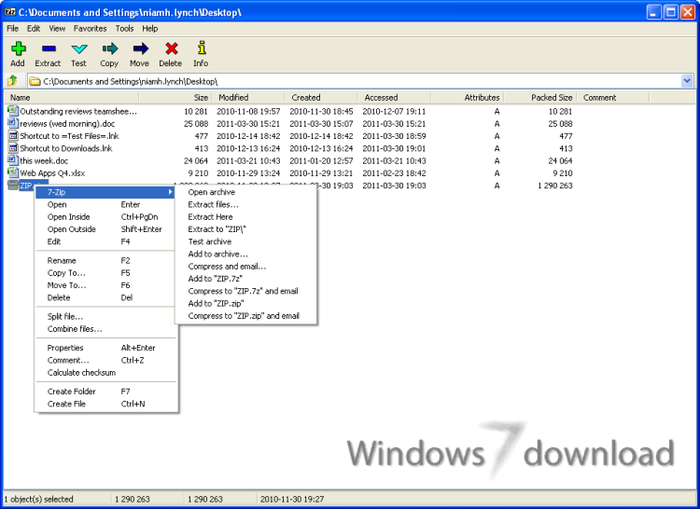The image size is (700, 509).
Task: Select Calculate checksum in context menu
Action: click(81, 373)
